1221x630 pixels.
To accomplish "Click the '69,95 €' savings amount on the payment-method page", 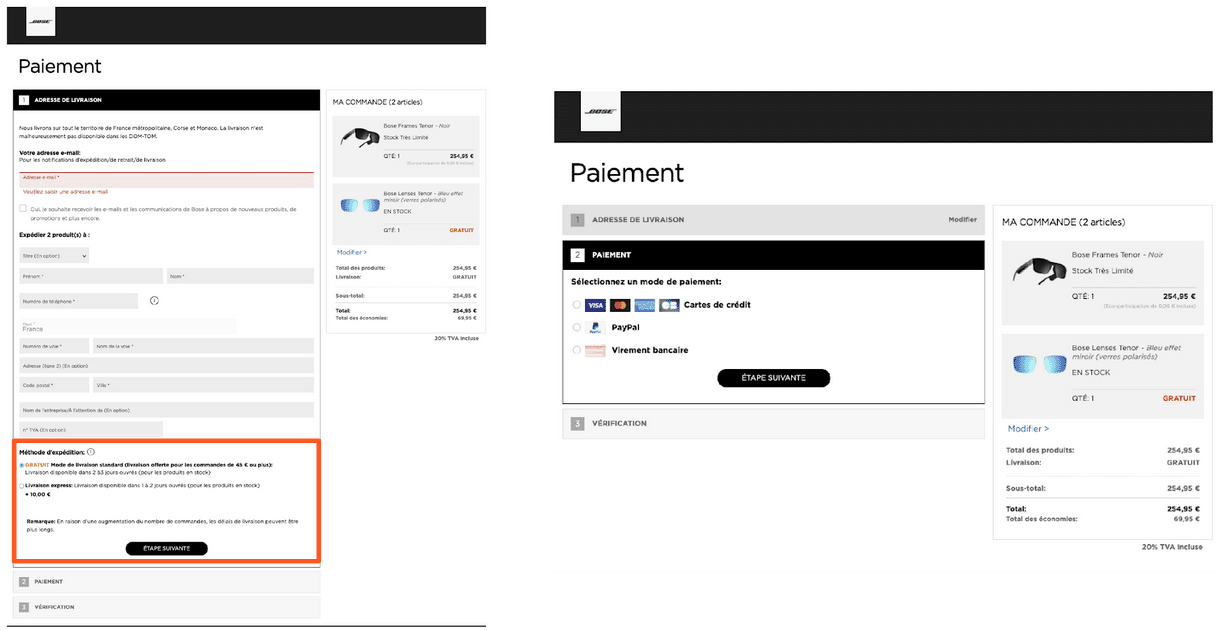I will point(1186,519).
